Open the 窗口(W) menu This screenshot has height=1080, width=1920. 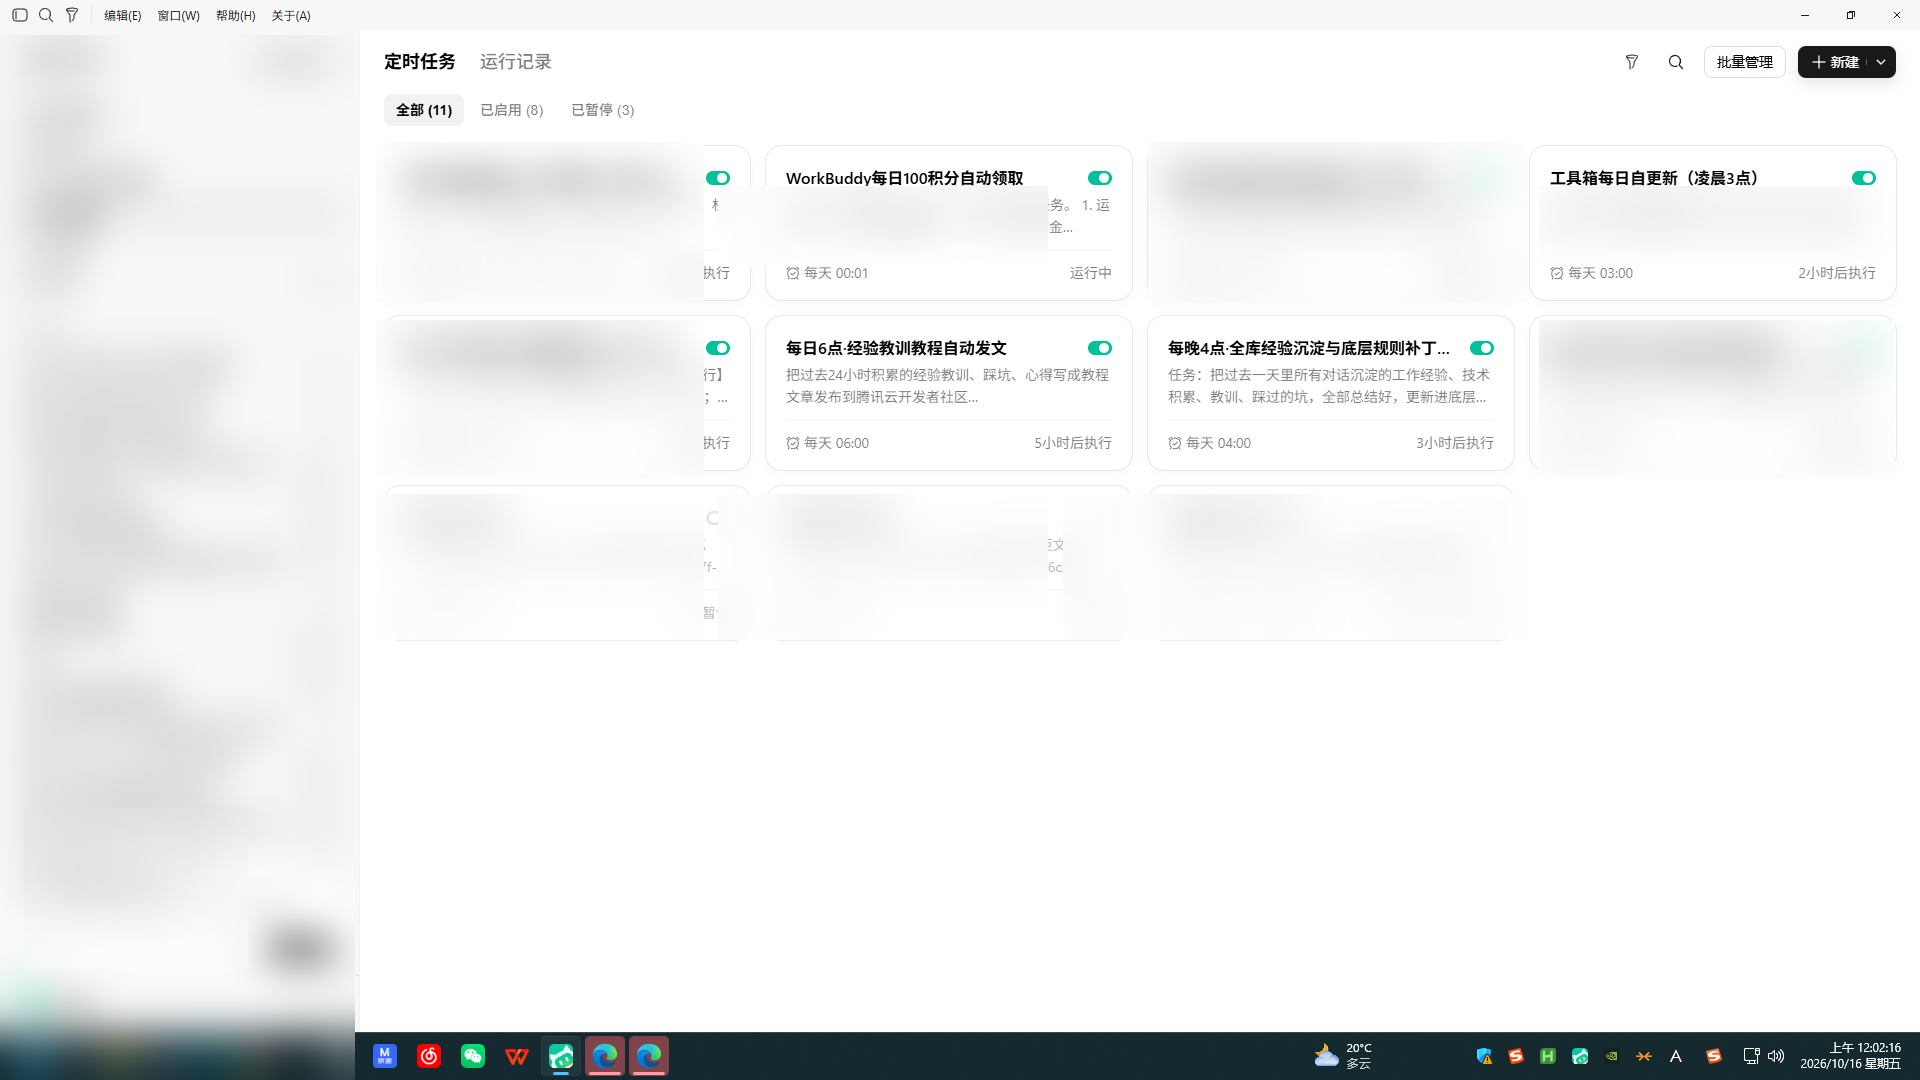click(179, 16)
